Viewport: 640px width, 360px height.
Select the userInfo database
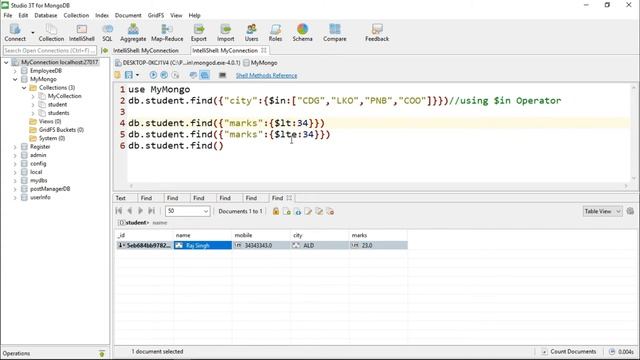point(40,198)
